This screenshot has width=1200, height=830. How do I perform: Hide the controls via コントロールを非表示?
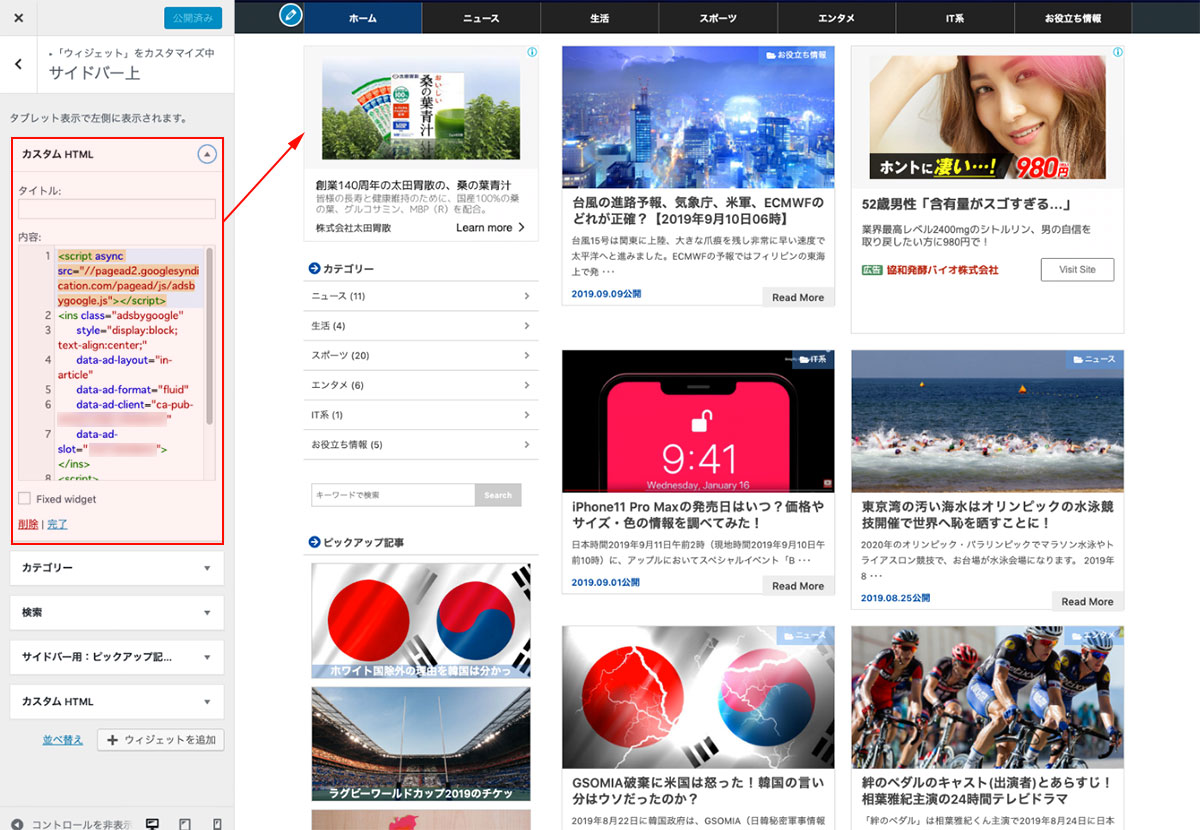pos(70,824)
